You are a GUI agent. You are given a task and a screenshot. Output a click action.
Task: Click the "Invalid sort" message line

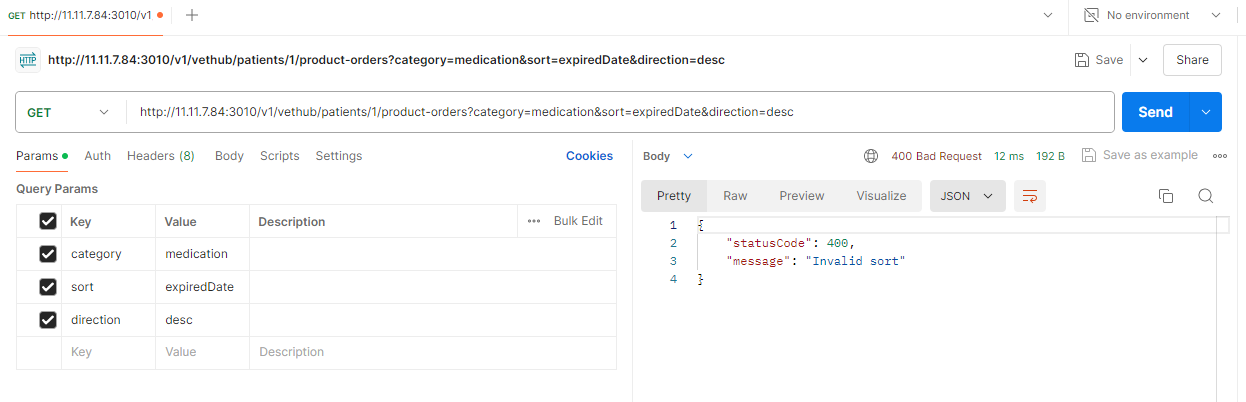818,261
